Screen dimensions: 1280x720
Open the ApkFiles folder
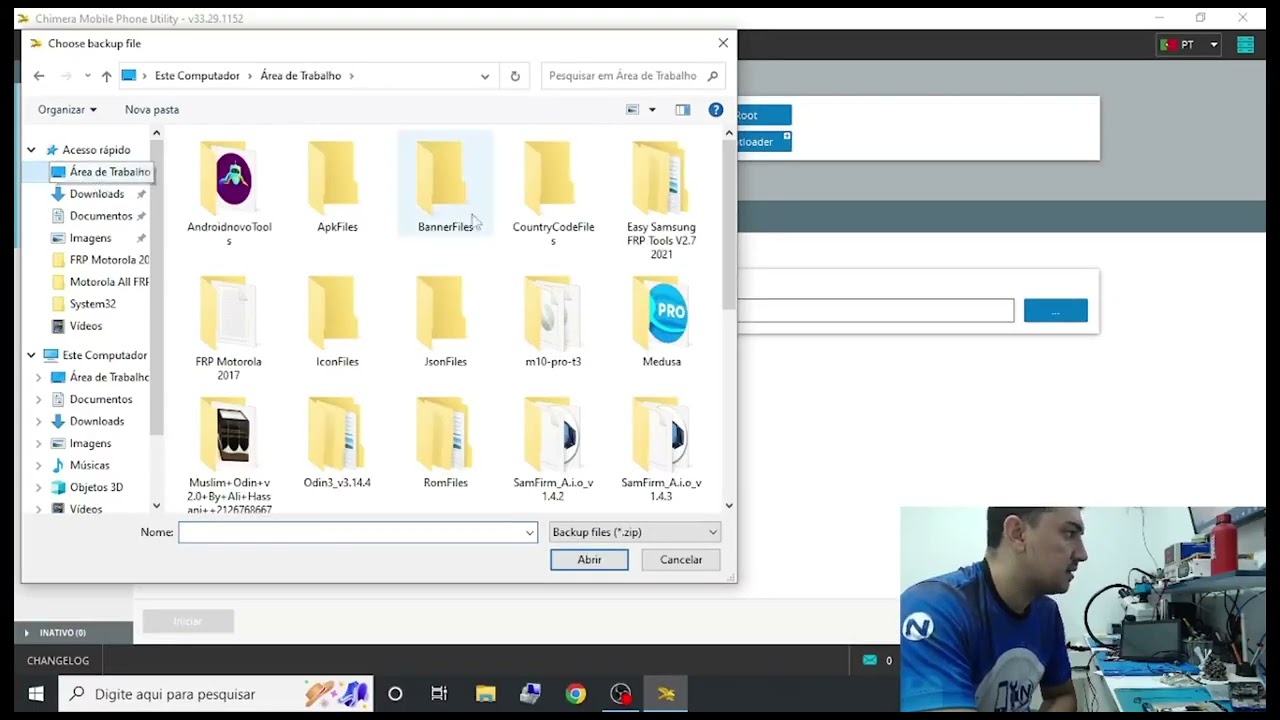(337, 186)
